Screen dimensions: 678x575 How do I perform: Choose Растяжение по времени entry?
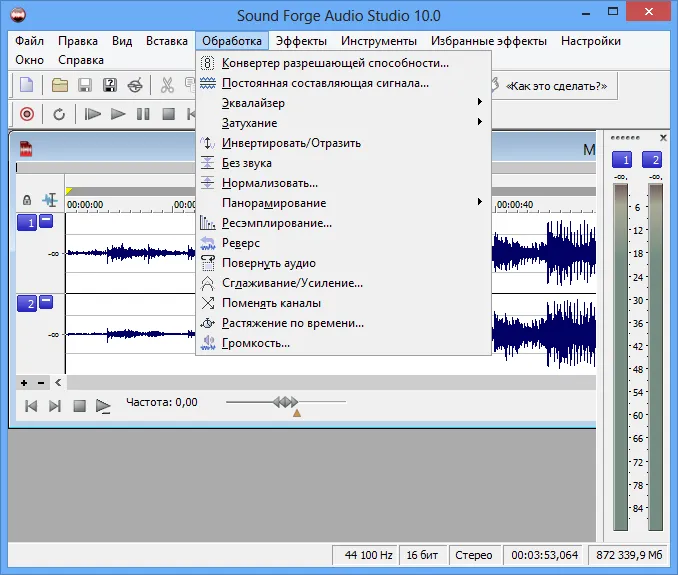click(343, 323)
